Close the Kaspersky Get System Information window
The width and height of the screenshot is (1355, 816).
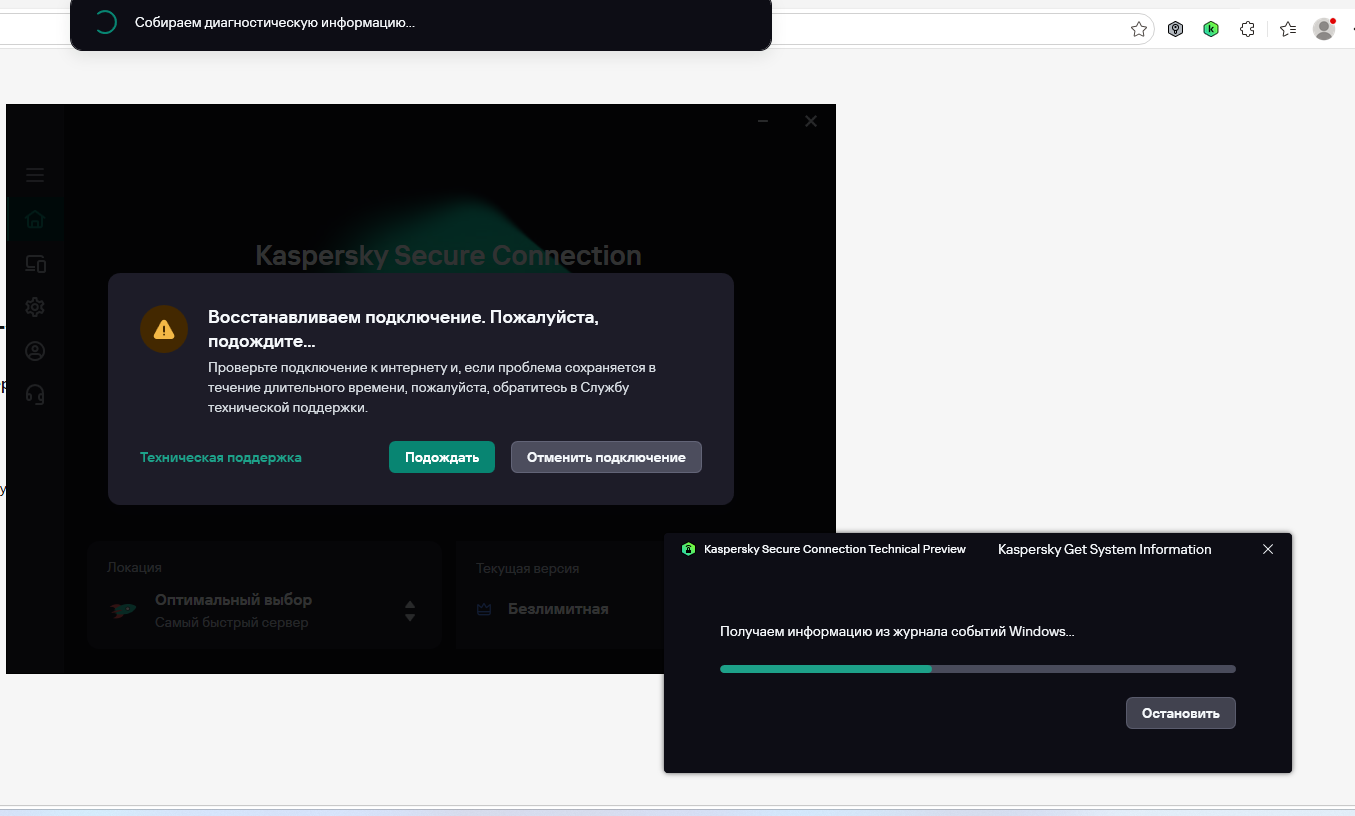[1268, 549]
